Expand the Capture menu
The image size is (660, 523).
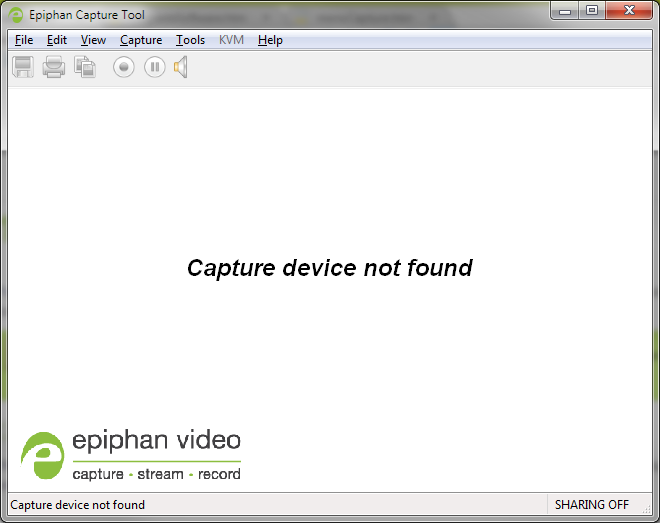[x=141, y=40]
